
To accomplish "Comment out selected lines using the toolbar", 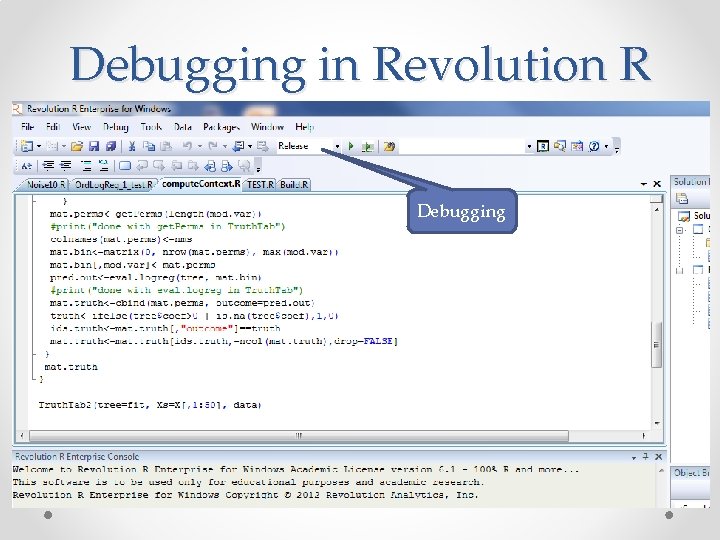I will (86, 166).
